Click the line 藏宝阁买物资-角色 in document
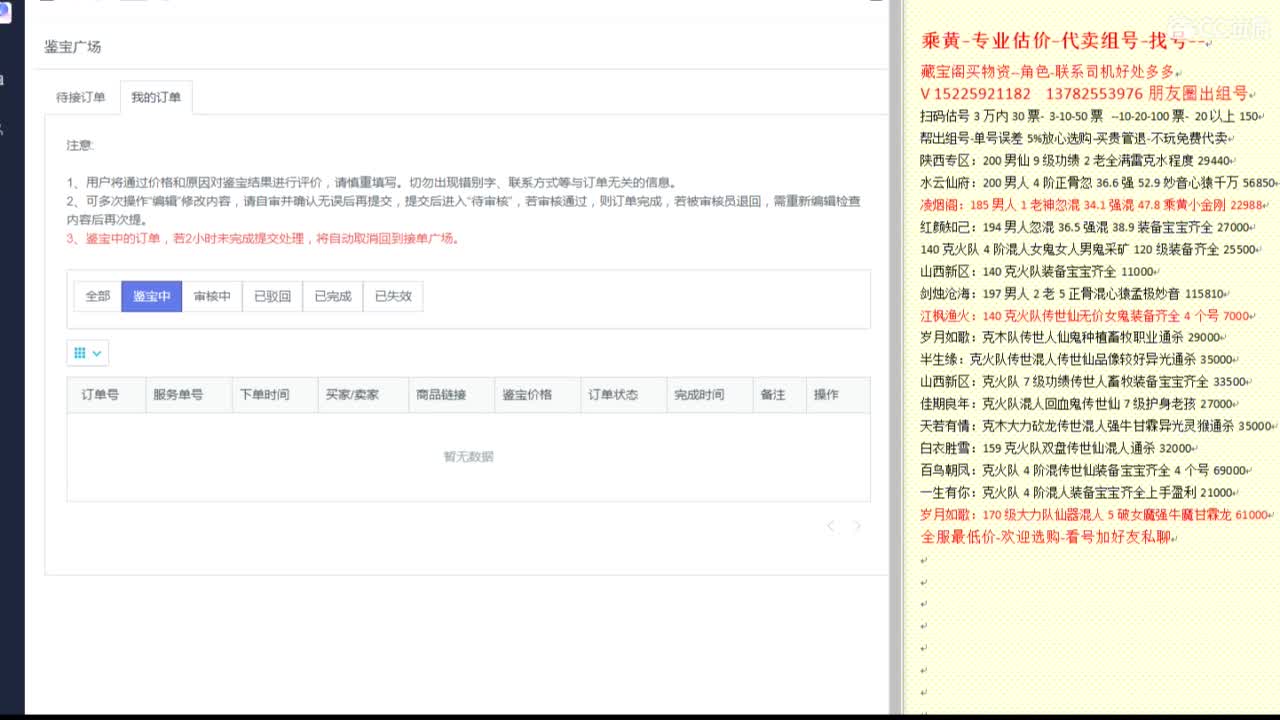This screenshot has height=720, width=1280. coord(1048,72)
